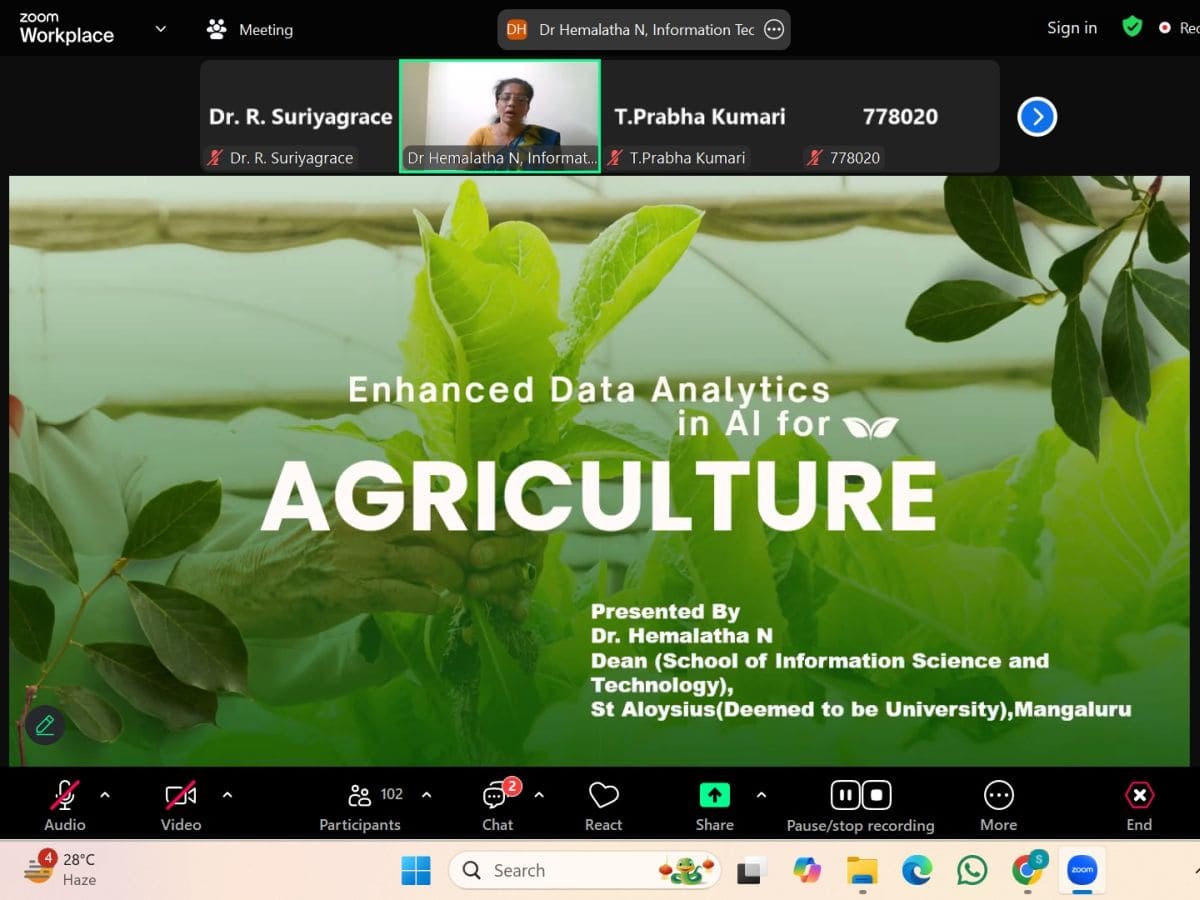
Task: Click the End meeting icon
Action: tap(1139, 796)
